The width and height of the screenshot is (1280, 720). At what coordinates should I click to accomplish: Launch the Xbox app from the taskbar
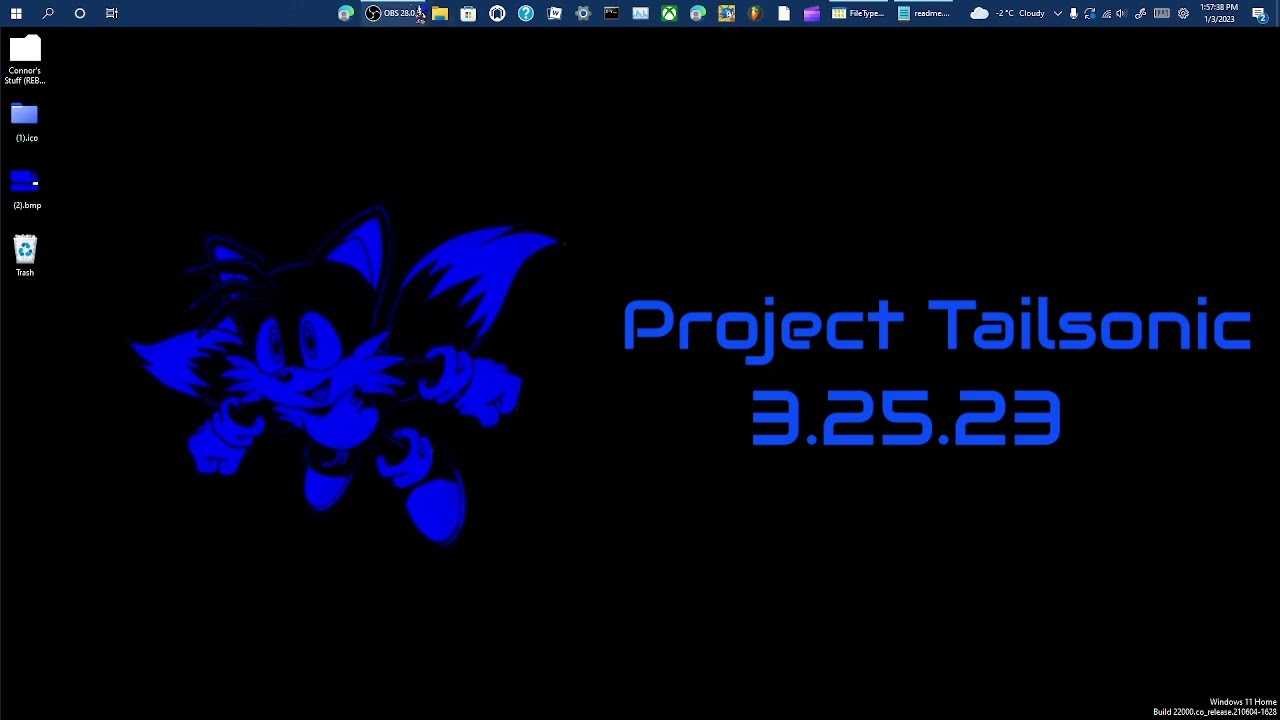point(669,13)
